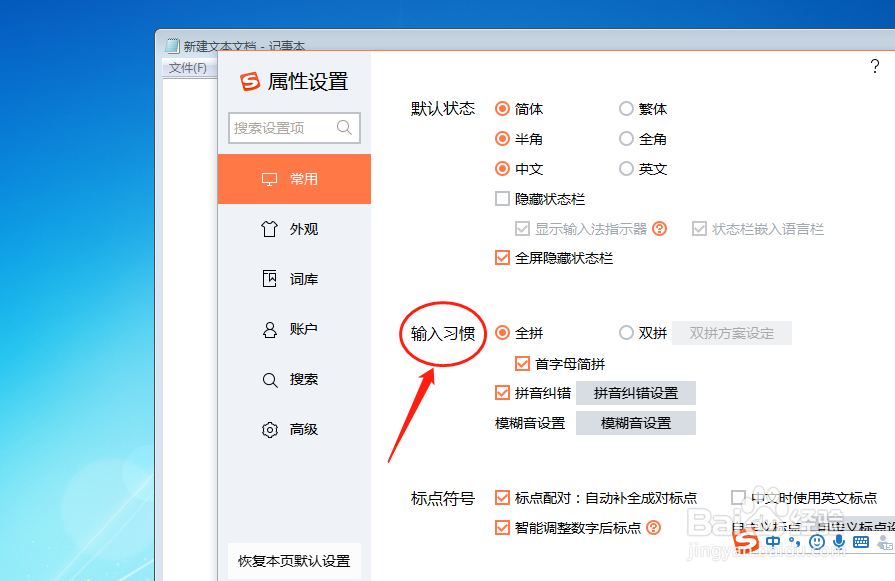The height and width of the screenshot is (581, 895).
Task: Open the 文件(F) menu in Notepad
Action: (x=188, y=68)
